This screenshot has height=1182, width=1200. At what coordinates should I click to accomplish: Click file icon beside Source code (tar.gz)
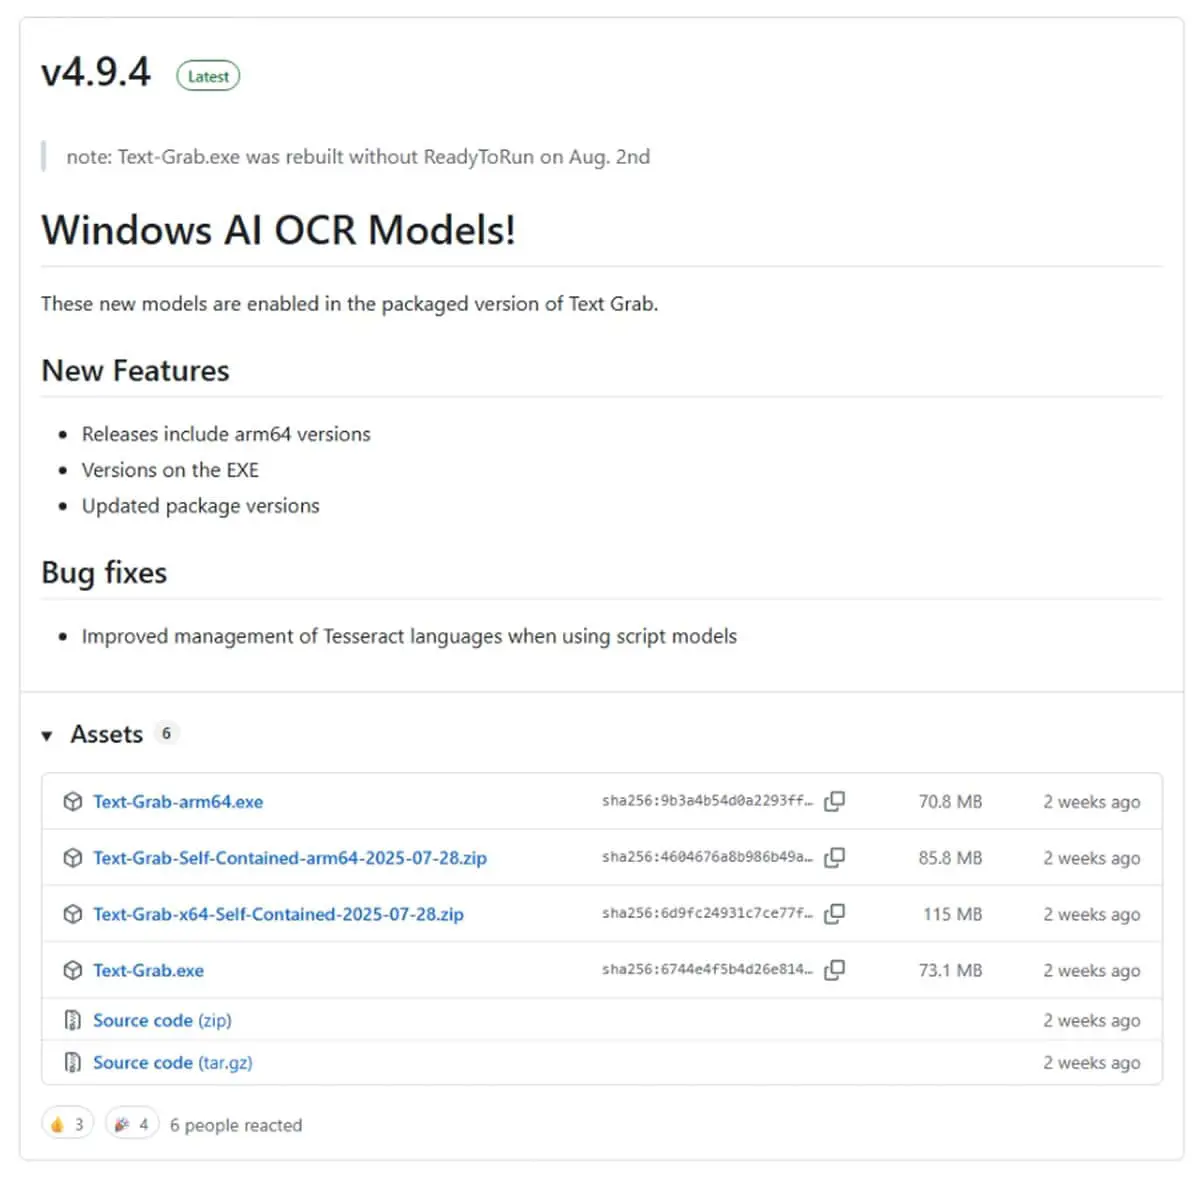pos(72,1062)
